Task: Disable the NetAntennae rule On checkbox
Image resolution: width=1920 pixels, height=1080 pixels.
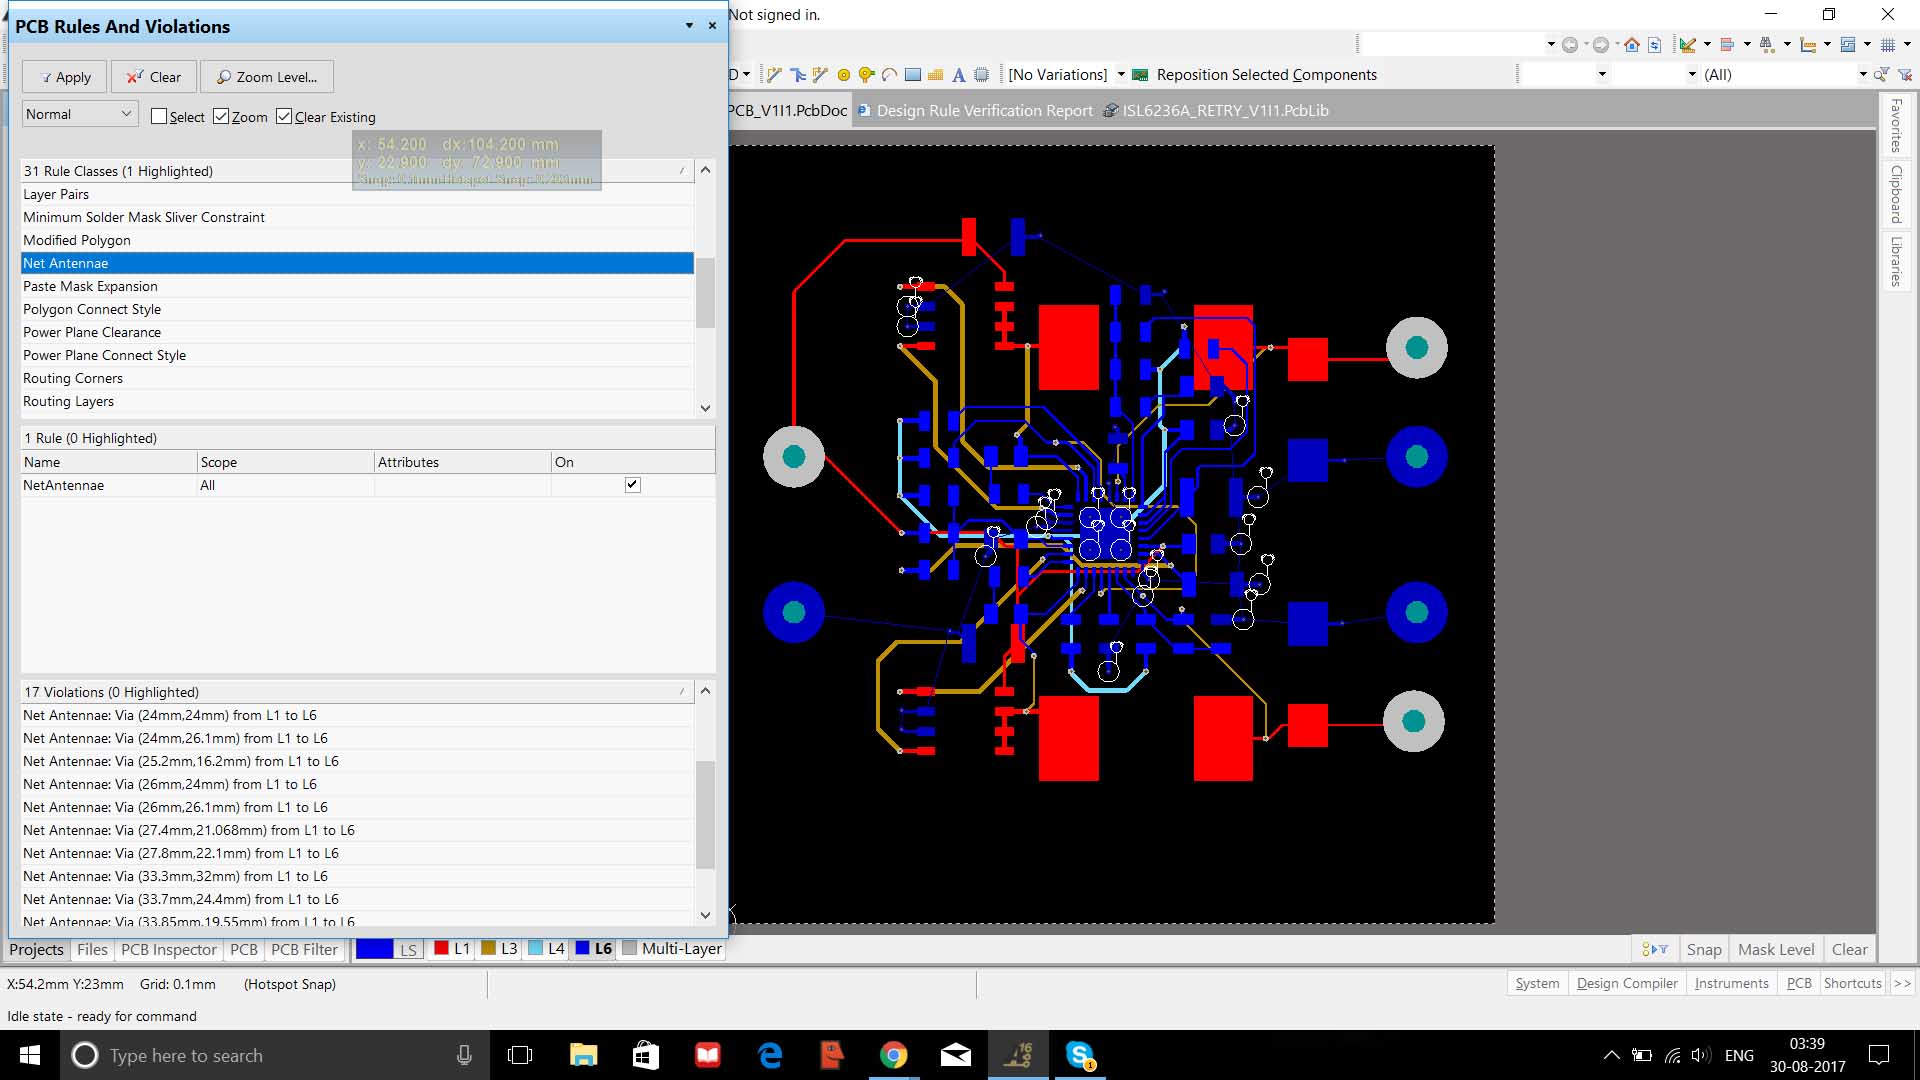Action: coord(632,485)
